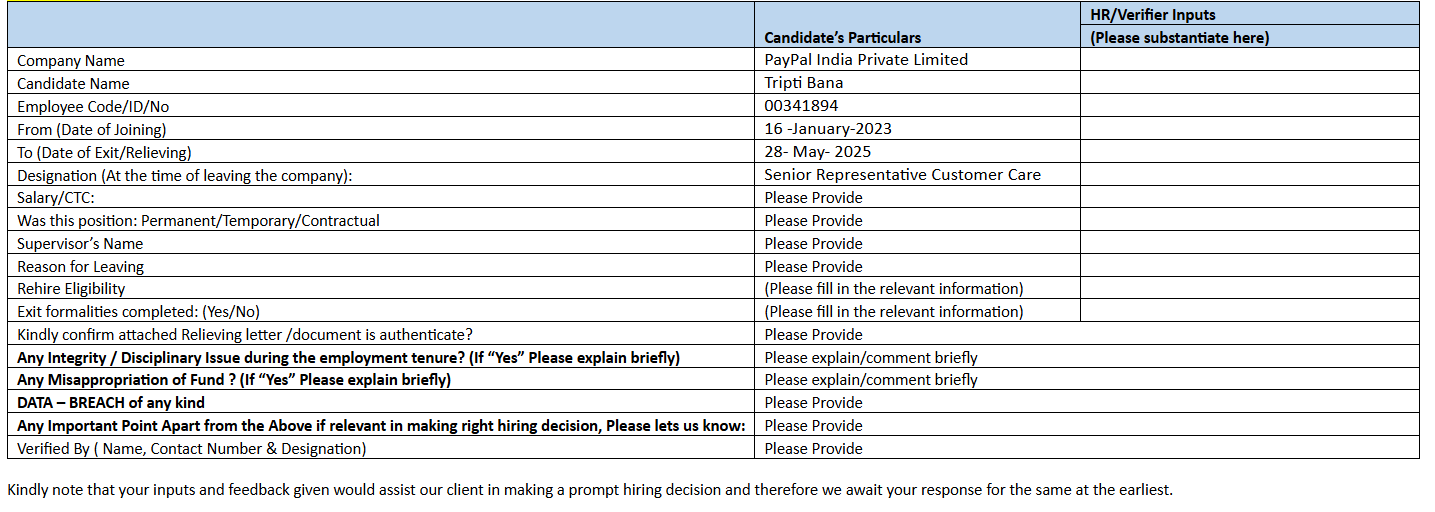Click "Please Provide" in the Supervisor's Name row
1435x512 pixels.
[x=813, y=244]
